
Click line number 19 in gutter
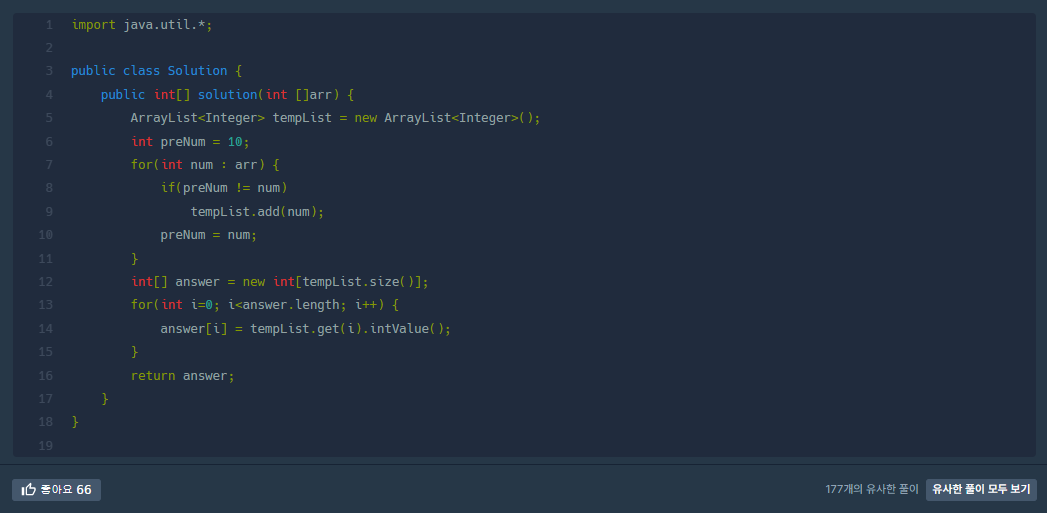click(45, 446)
